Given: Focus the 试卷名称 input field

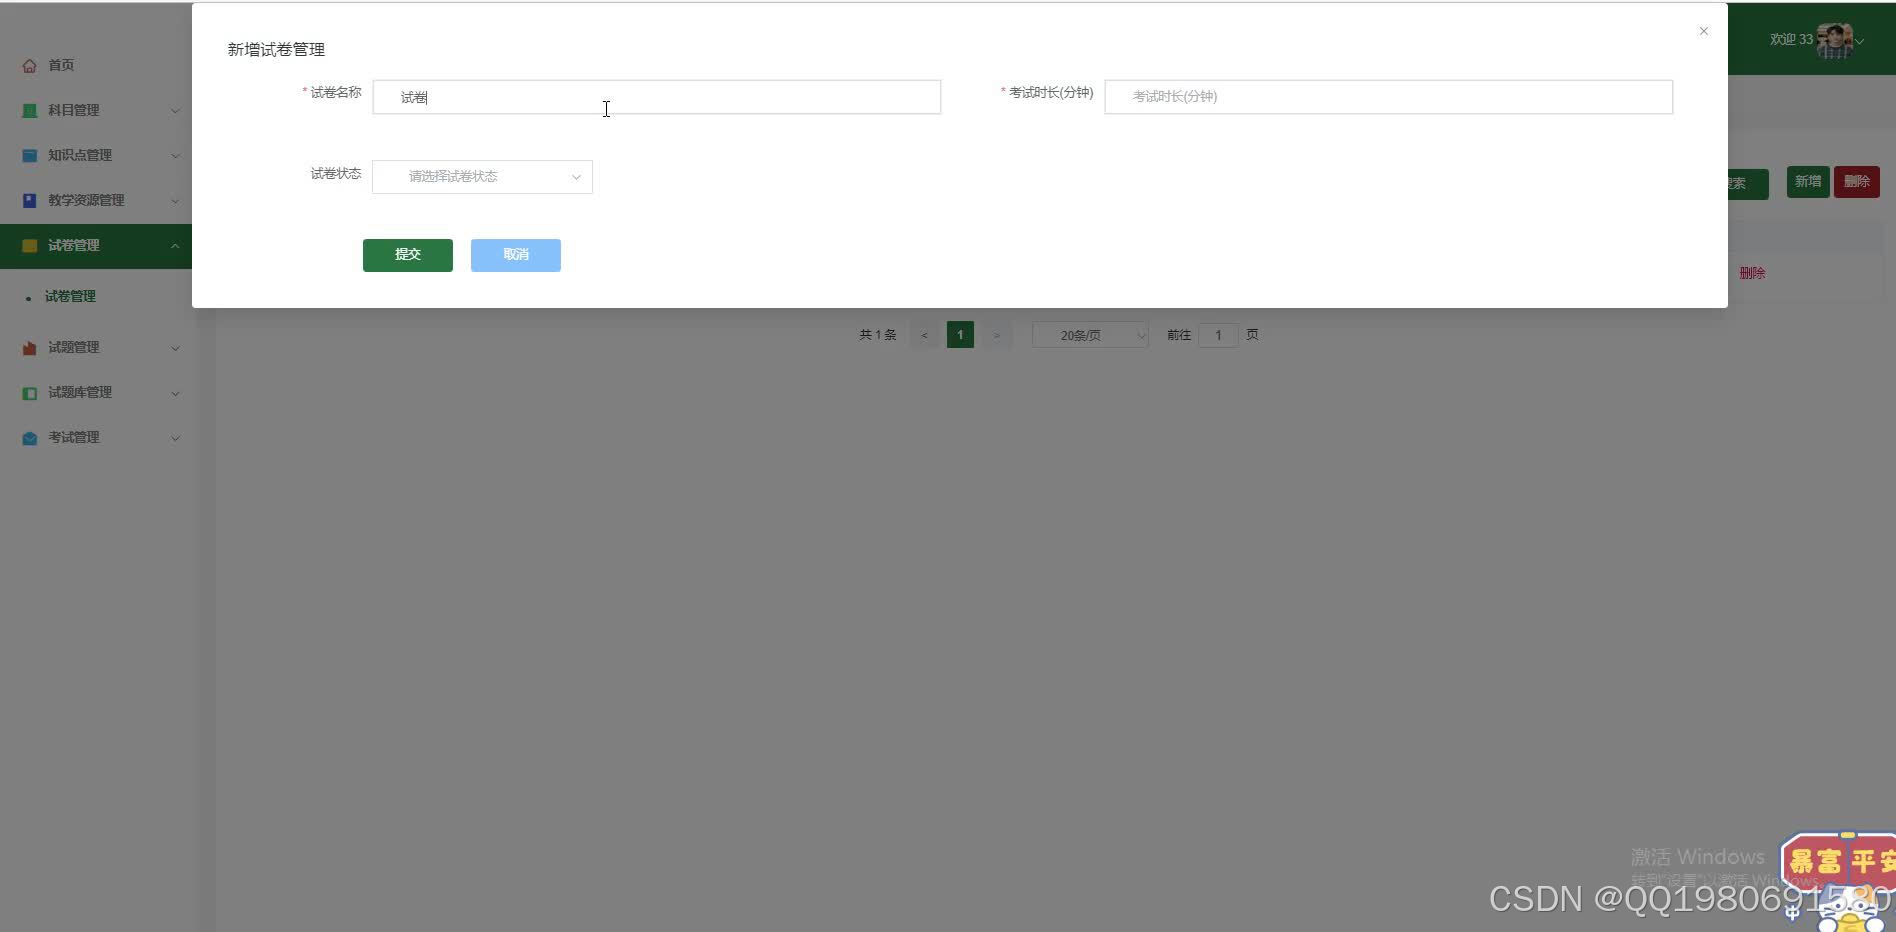Looking at the screenshot, I should click(657, 97).
